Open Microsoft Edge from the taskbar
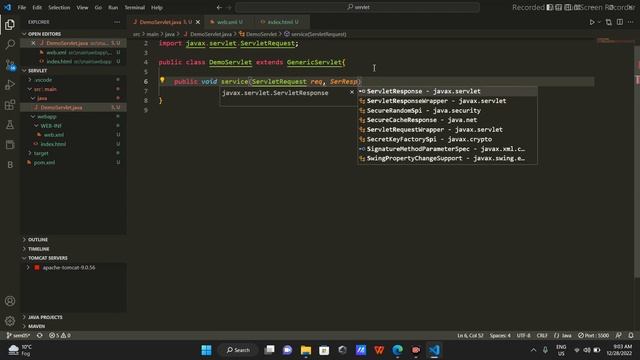 398,350
